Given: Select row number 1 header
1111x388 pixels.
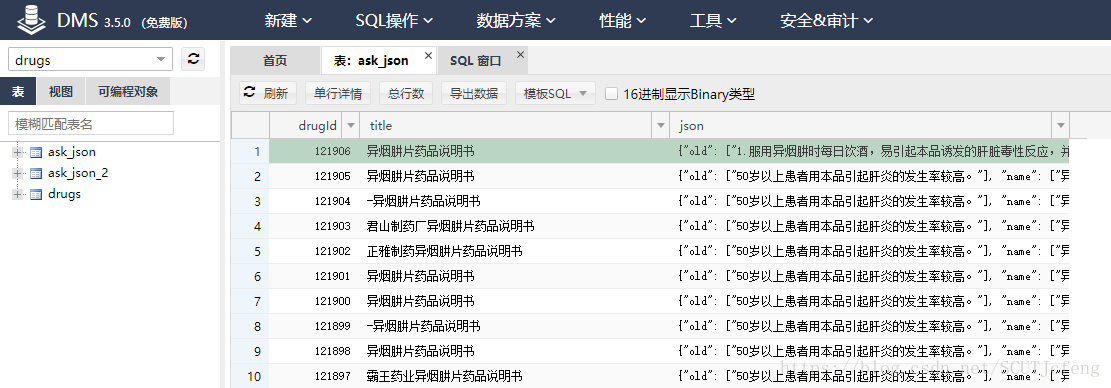Looking at the screenshot, I should (x=250, y=151).
